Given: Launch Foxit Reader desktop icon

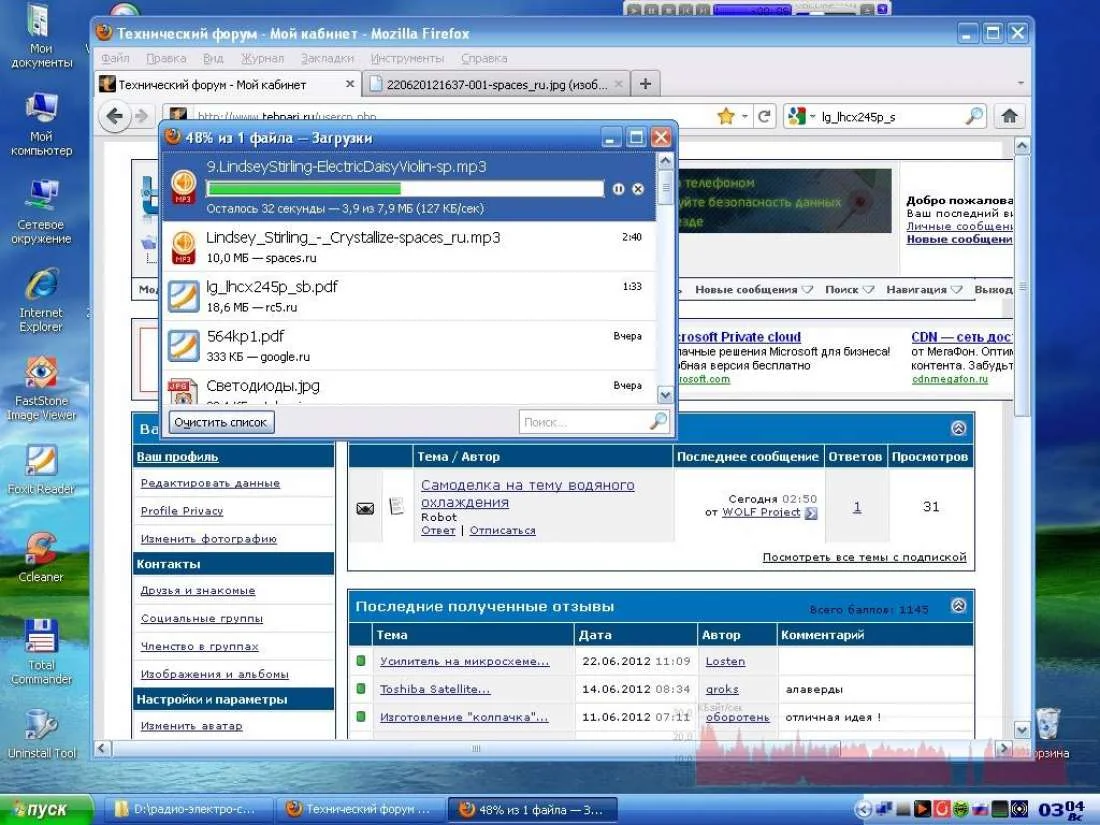Looking at the screenshot, I should pos(41,469).
